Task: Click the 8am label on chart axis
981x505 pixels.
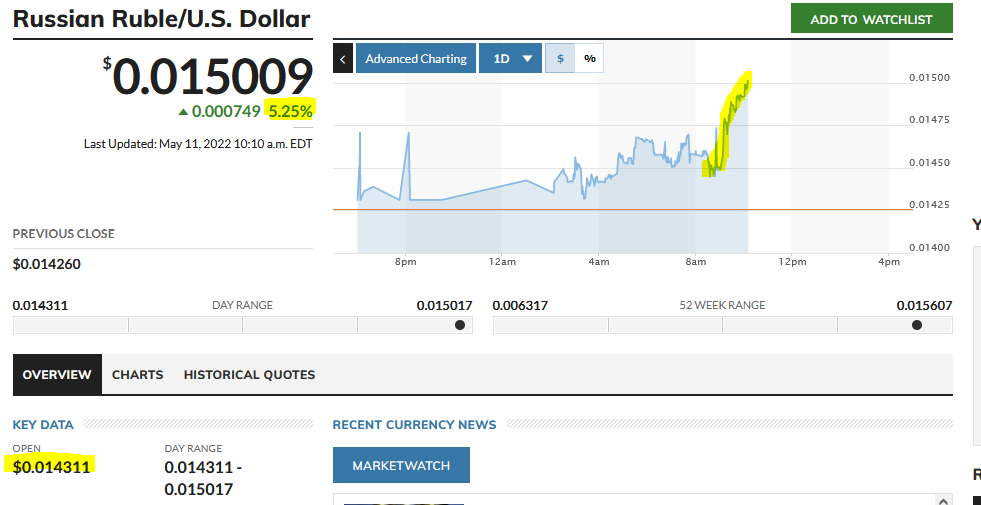Action: (x=696, y=262)
